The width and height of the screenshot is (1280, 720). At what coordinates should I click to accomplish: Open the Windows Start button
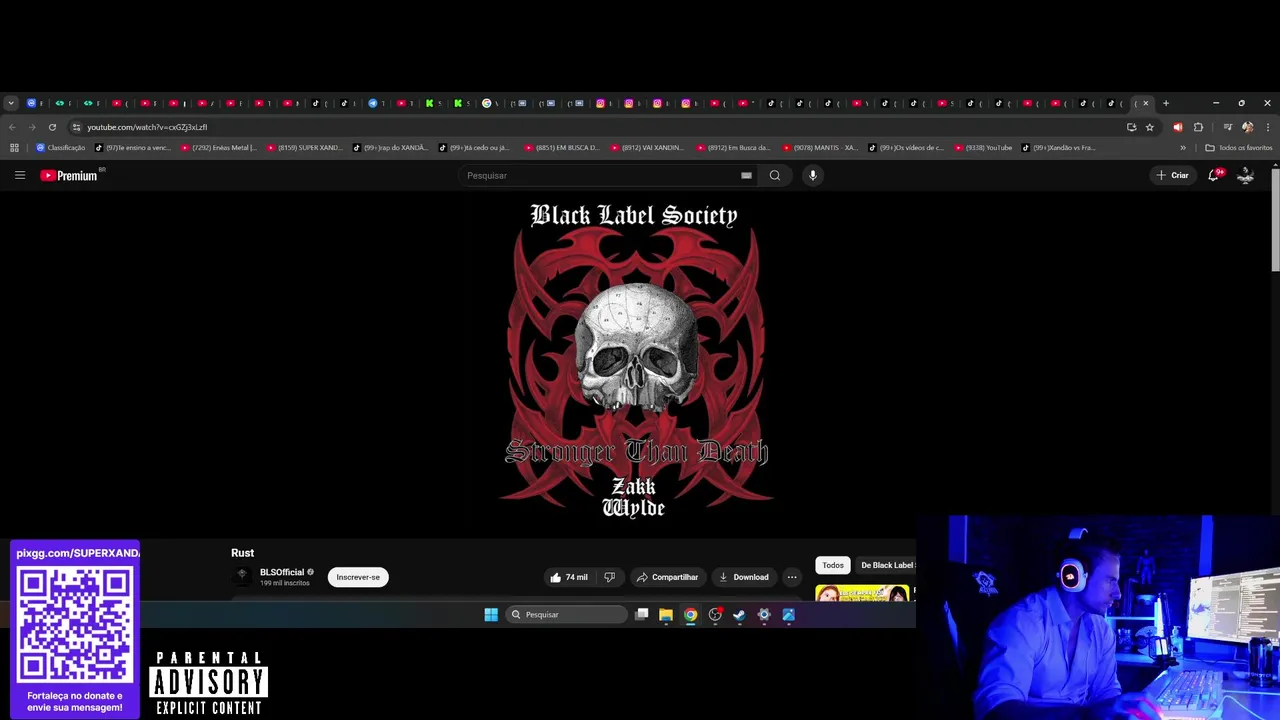pyautogui.click(x=491, y=615)
